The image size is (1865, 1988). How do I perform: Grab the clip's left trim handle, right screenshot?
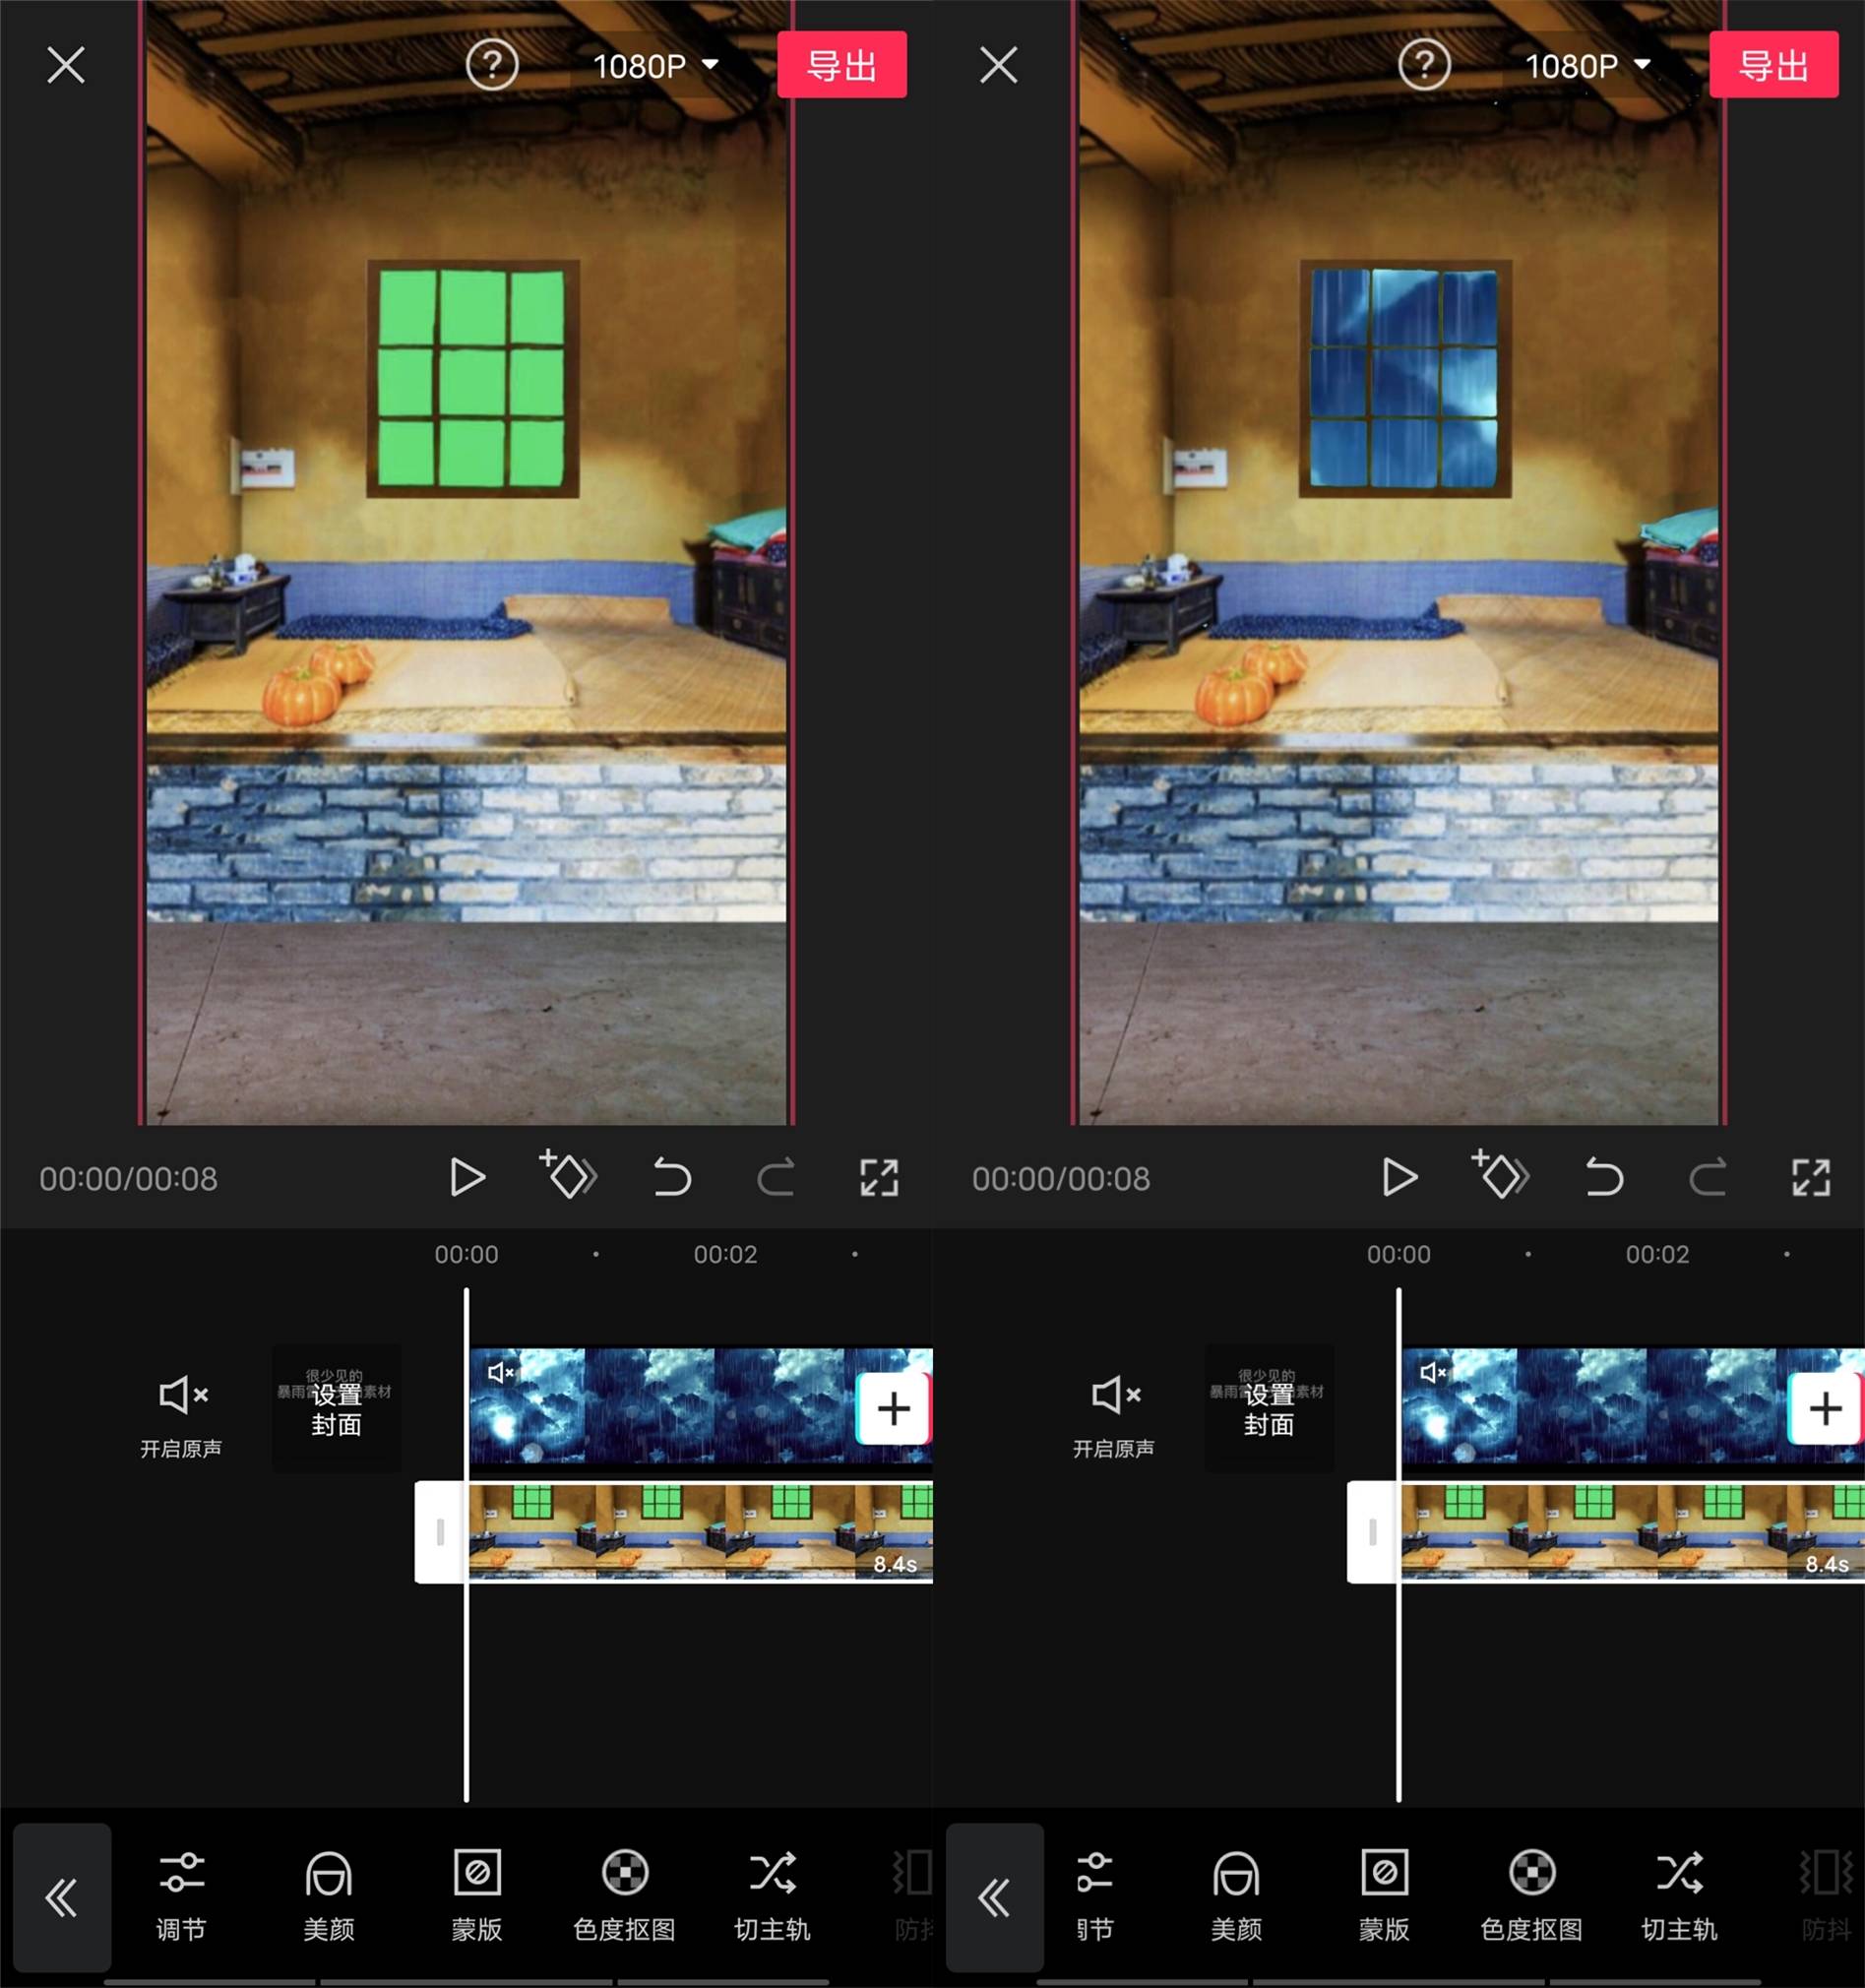click(1372, 1532)
